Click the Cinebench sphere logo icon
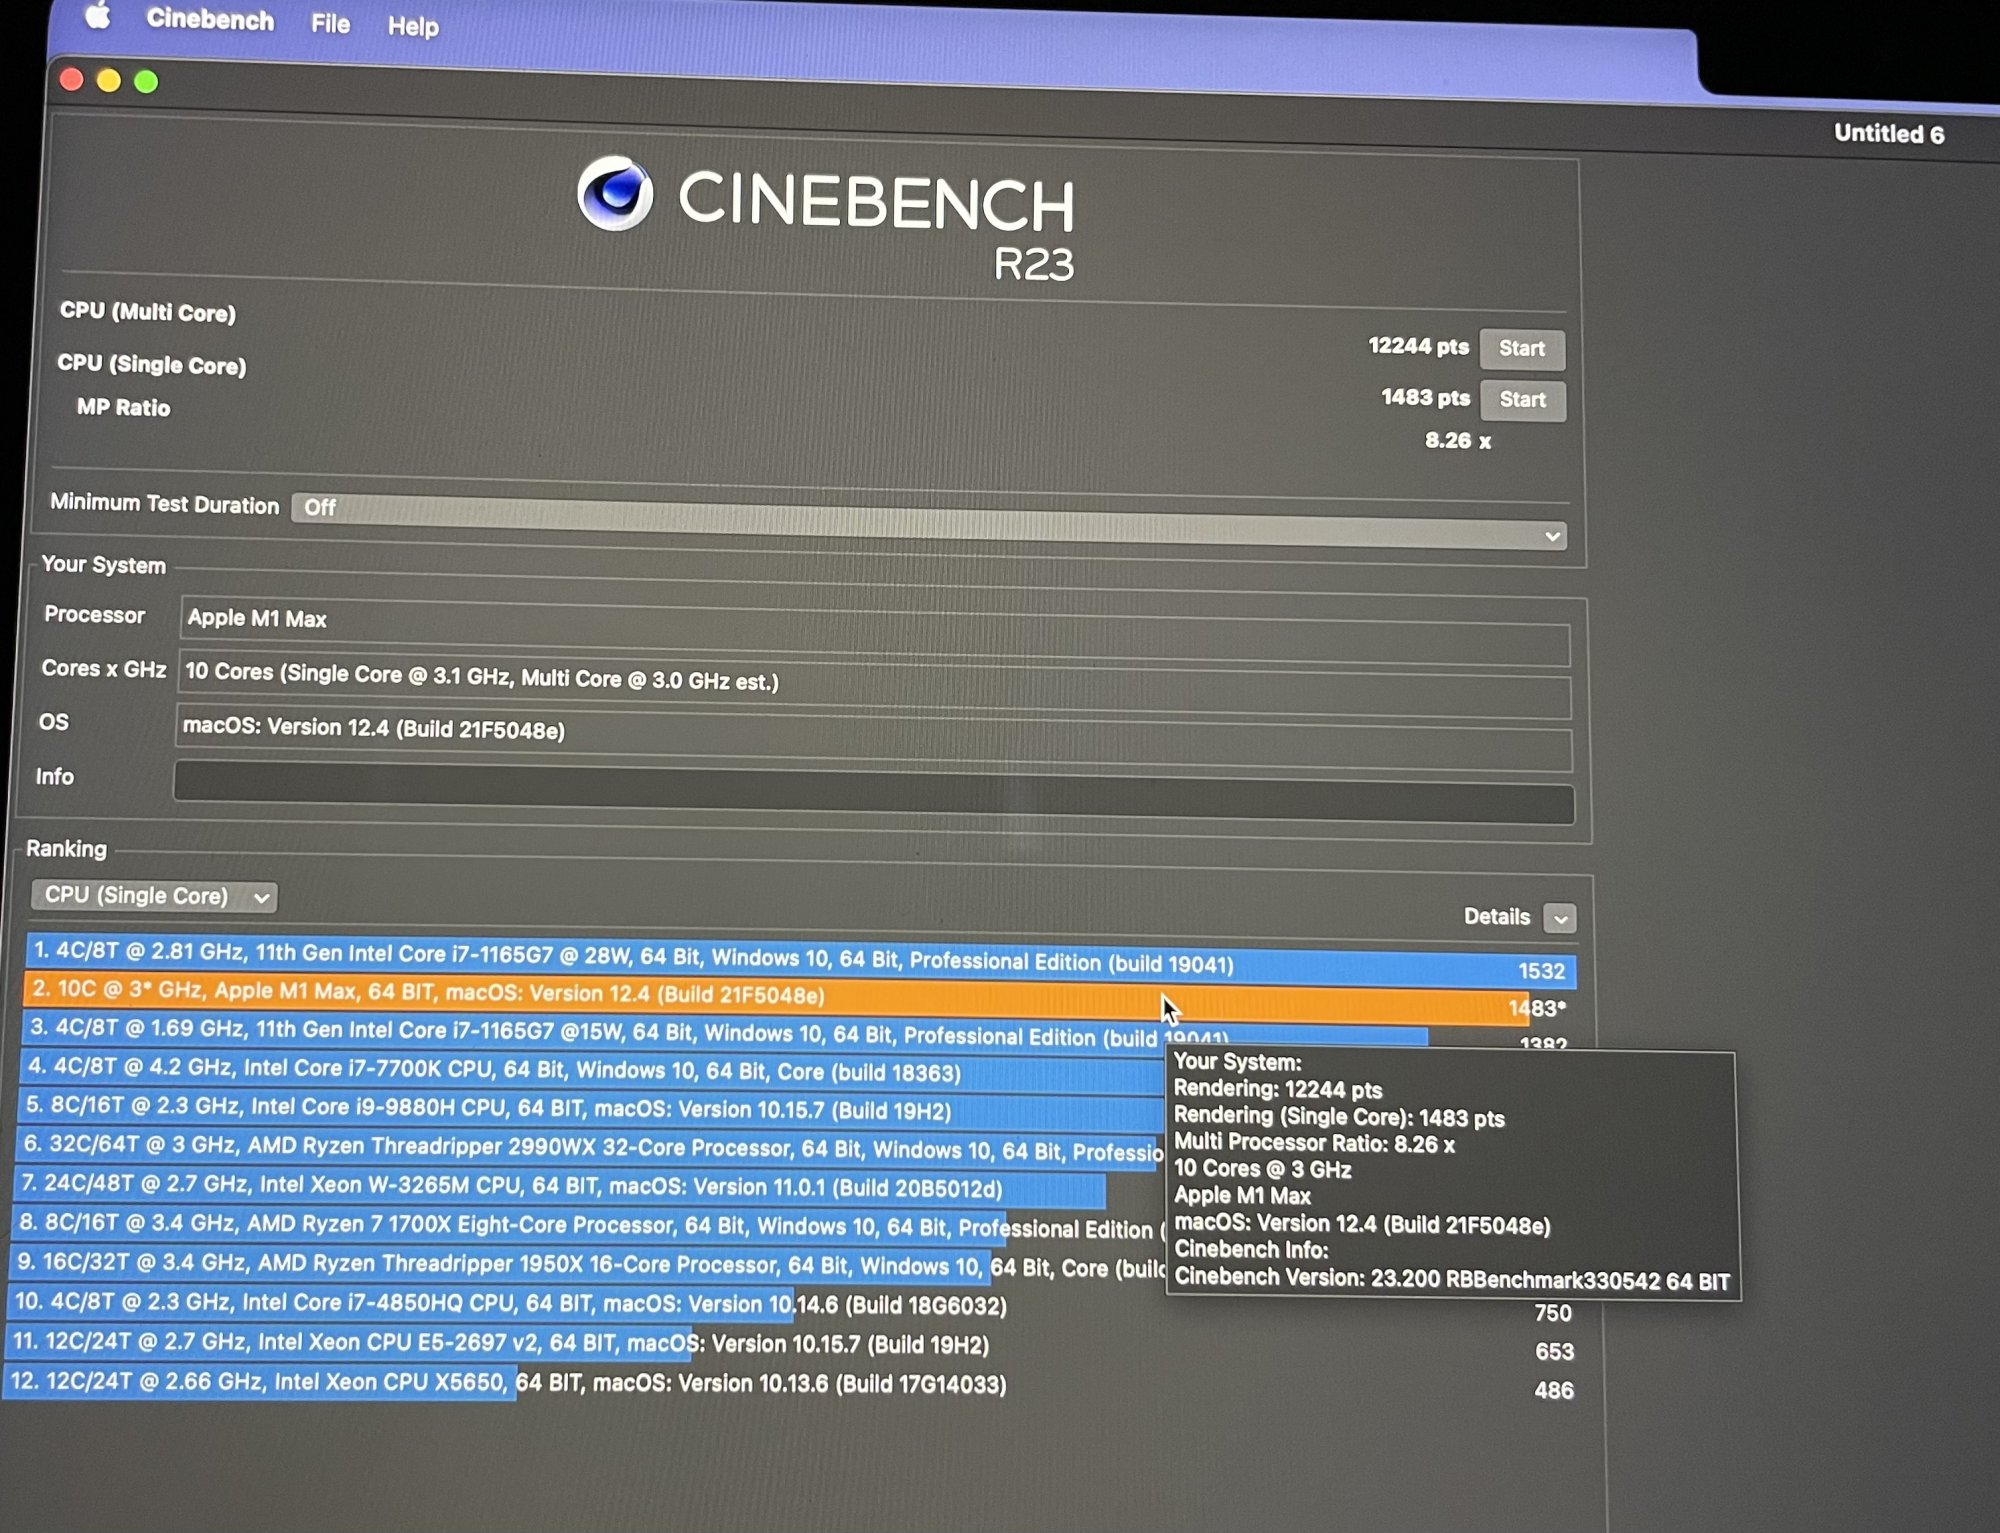Viewport: 2000px width, 1533px height. click(x=614, y=192)
